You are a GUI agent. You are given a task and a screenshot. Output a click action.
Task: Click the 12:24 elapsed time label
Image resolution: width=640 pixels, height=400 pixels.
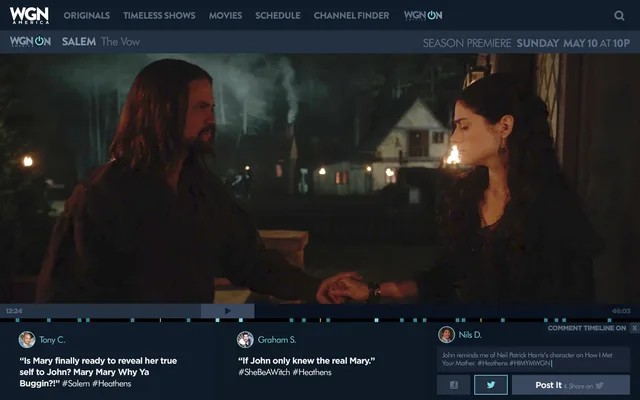point(14,311)
